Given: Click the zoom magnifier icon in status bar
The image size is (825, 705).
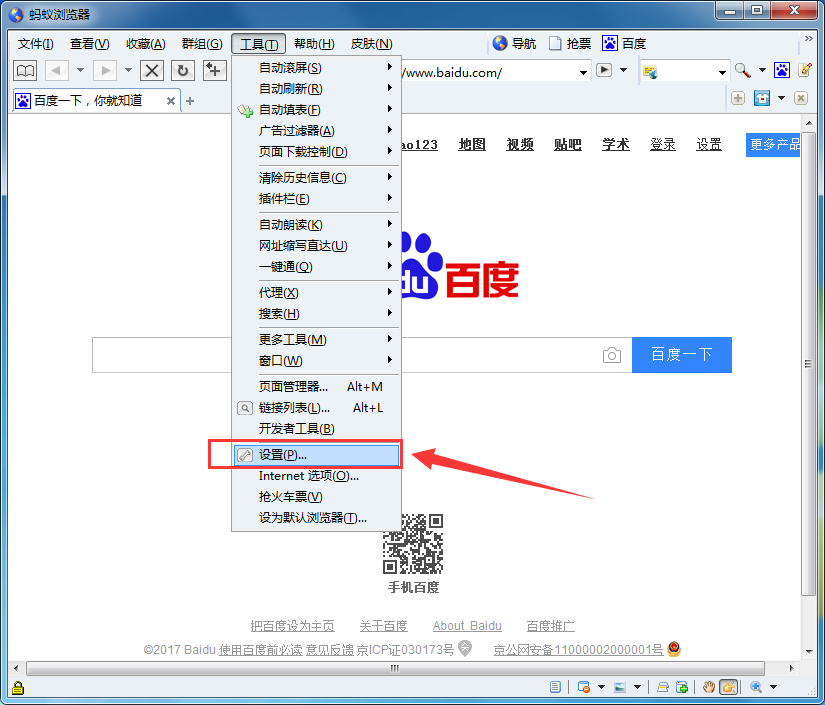Looking at the screenshot, I should pyautogui.click(x=756, y=688).
